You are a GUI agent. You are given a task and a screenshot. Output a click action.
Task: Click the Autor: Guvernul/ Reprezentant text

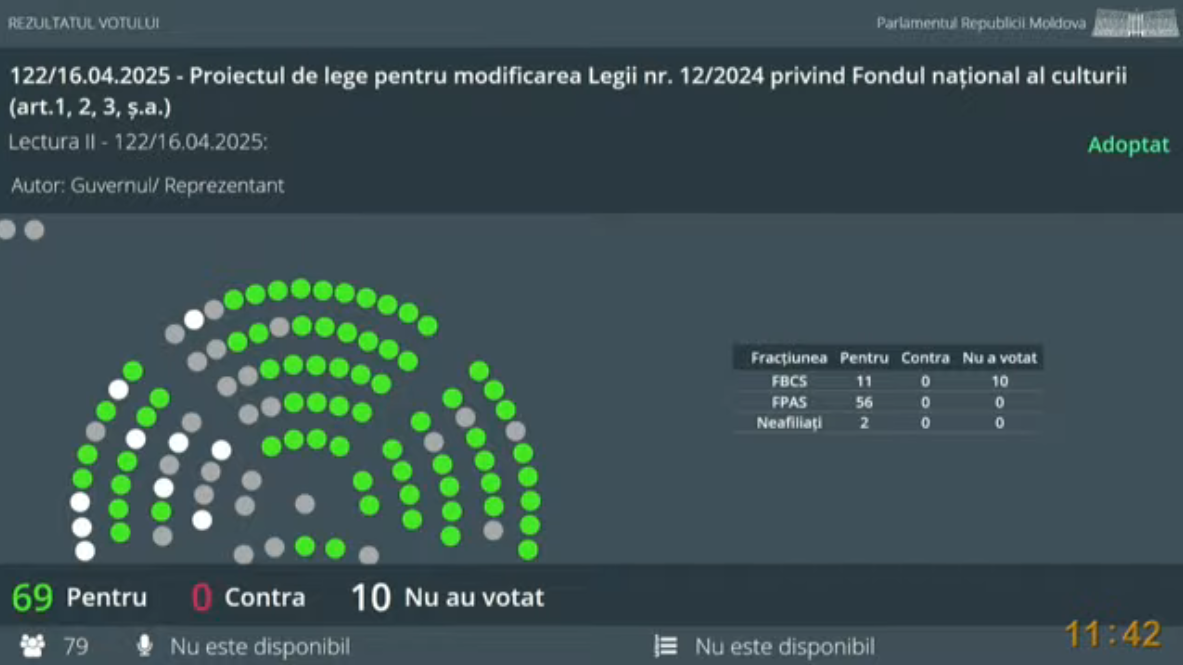[x=148, y=185]
